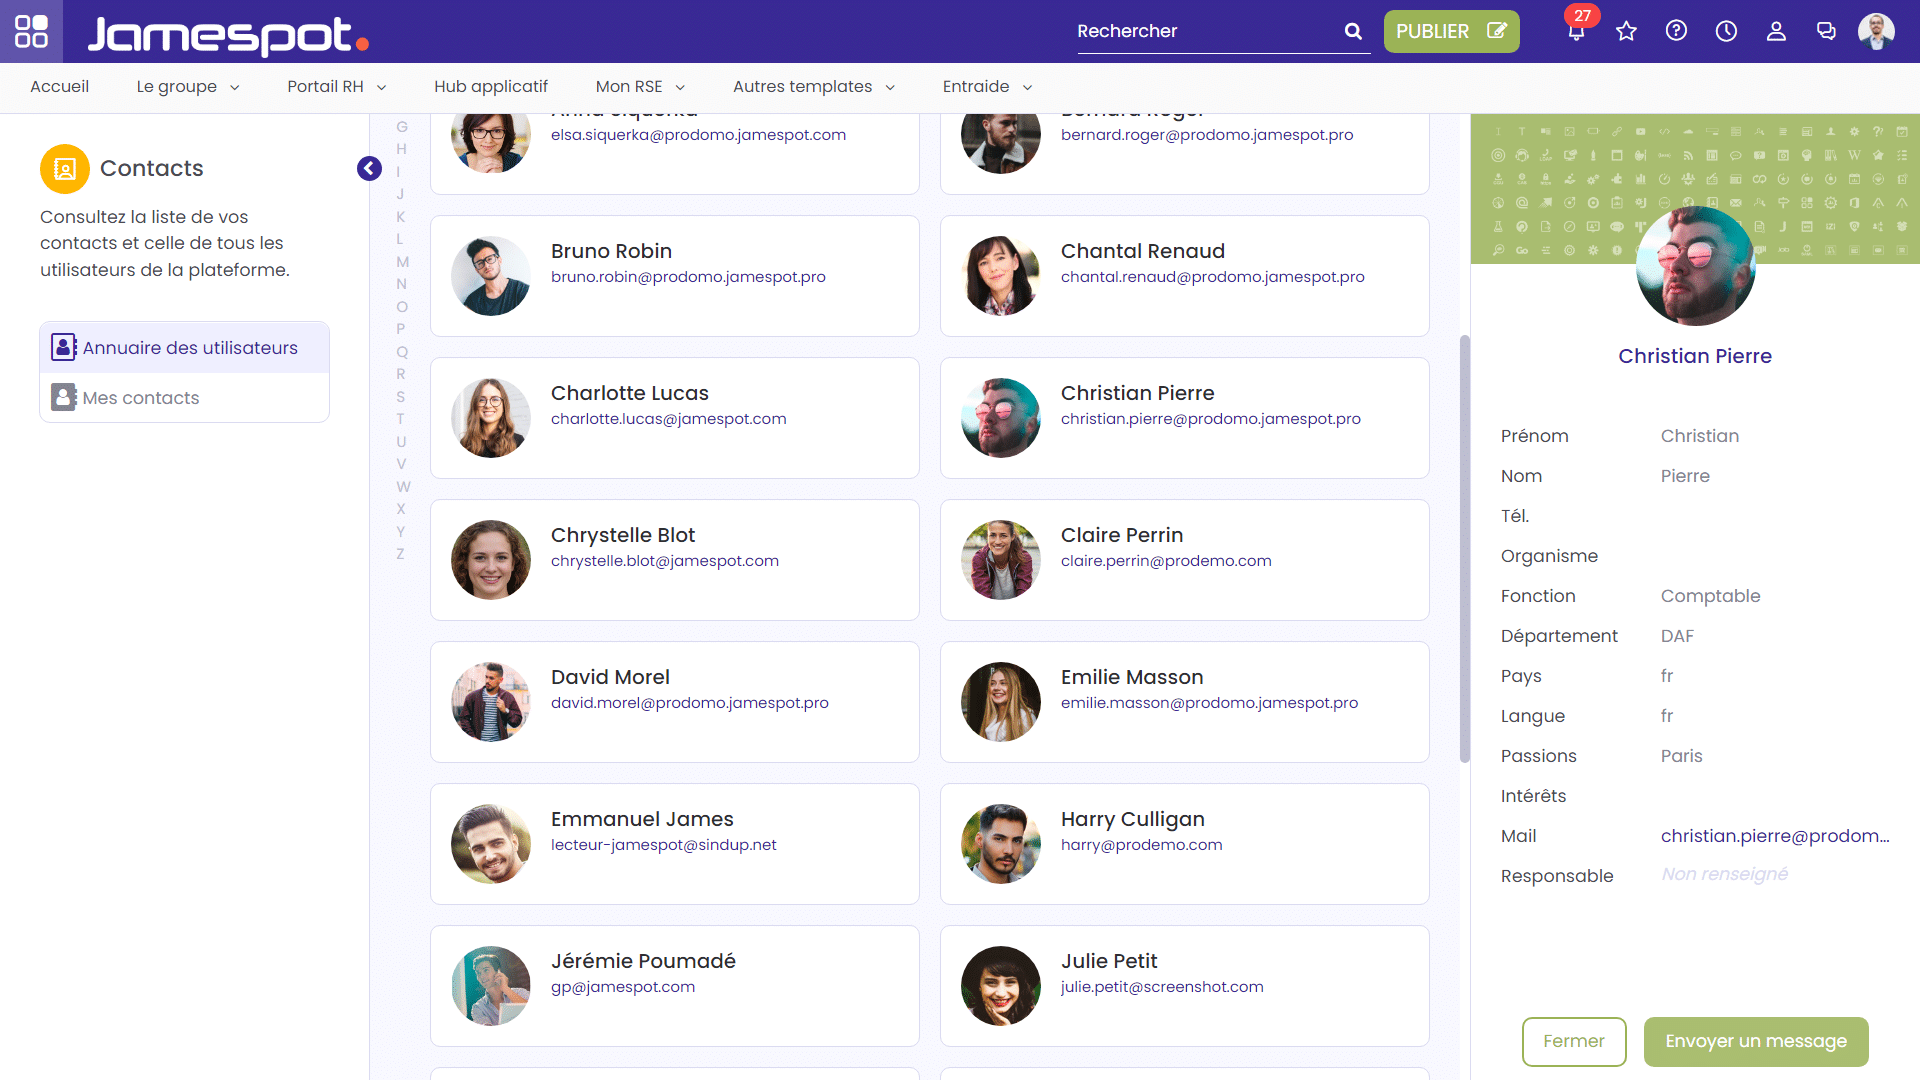This screenshot has height=1080, width=1920.
Task: Expand the Portail RH dropdown menu
Action: (336, 87)
